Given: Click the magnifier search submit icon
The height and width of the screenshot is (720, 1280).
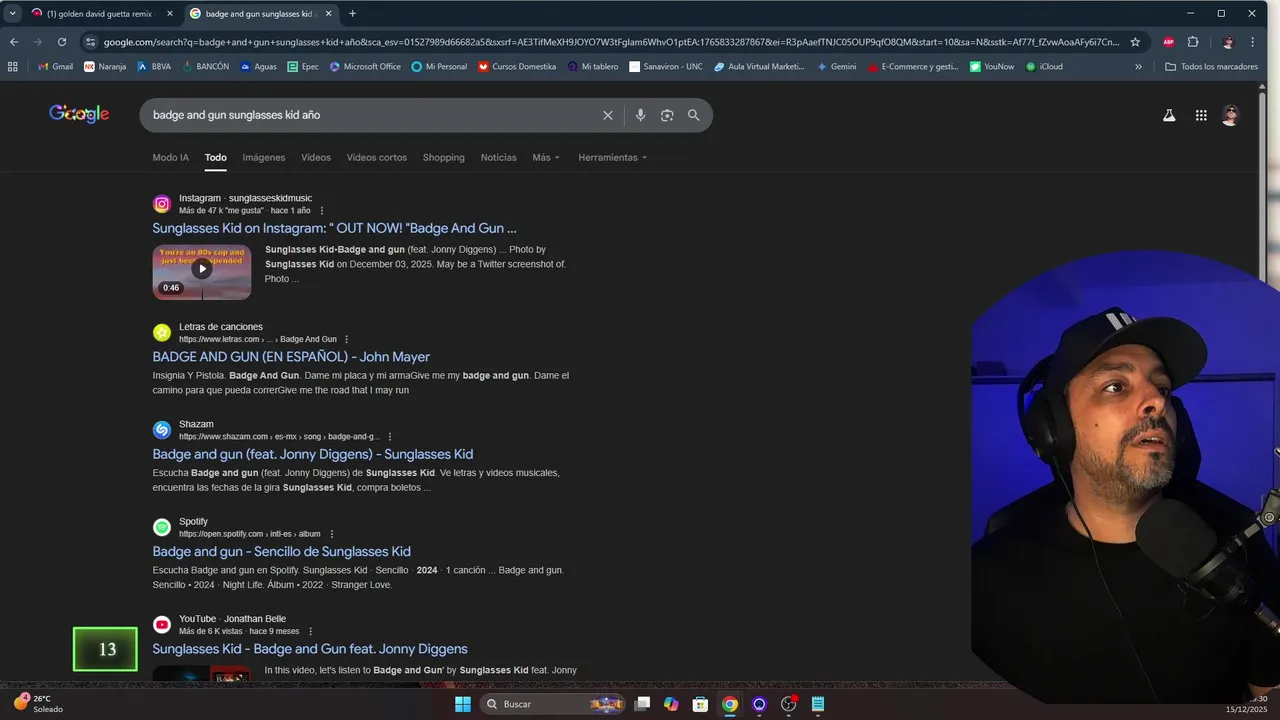Looking at the screenshot, I should click(x=693, y=115).
